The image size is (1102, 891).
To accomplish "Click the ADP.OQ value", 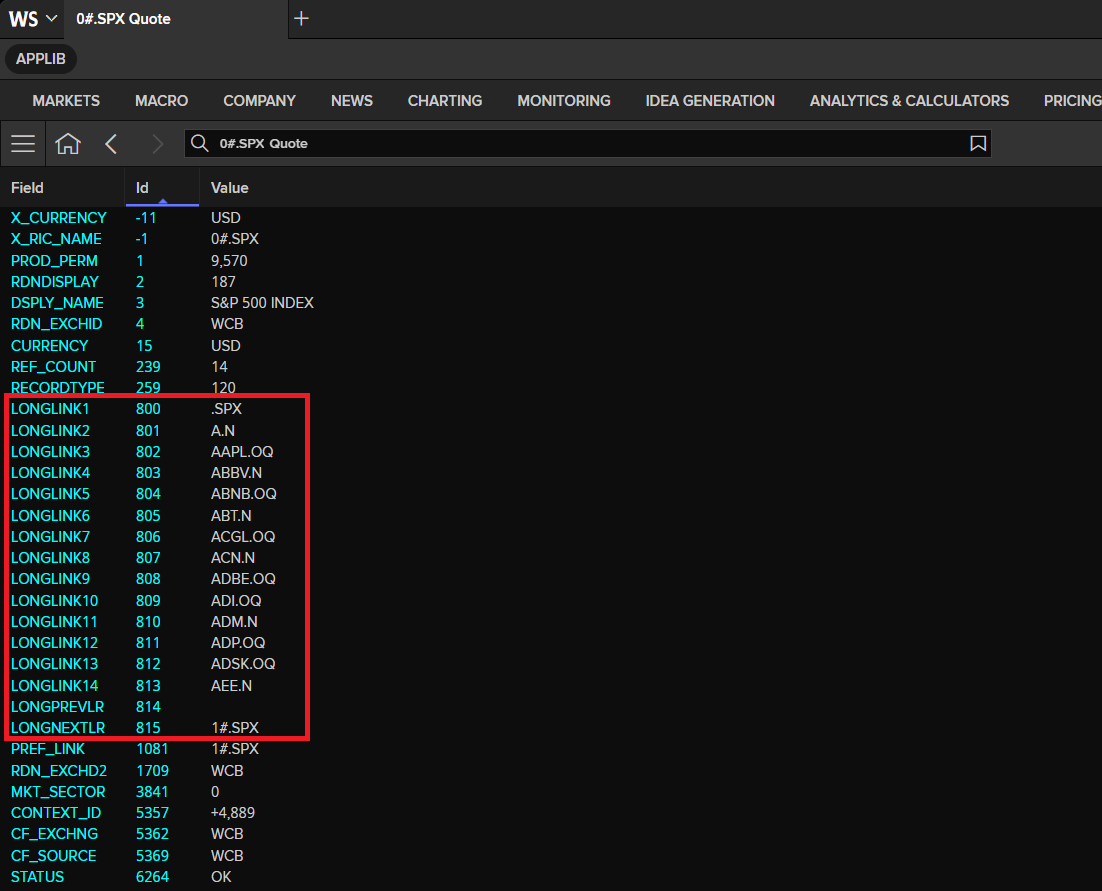I will (238, 643).
